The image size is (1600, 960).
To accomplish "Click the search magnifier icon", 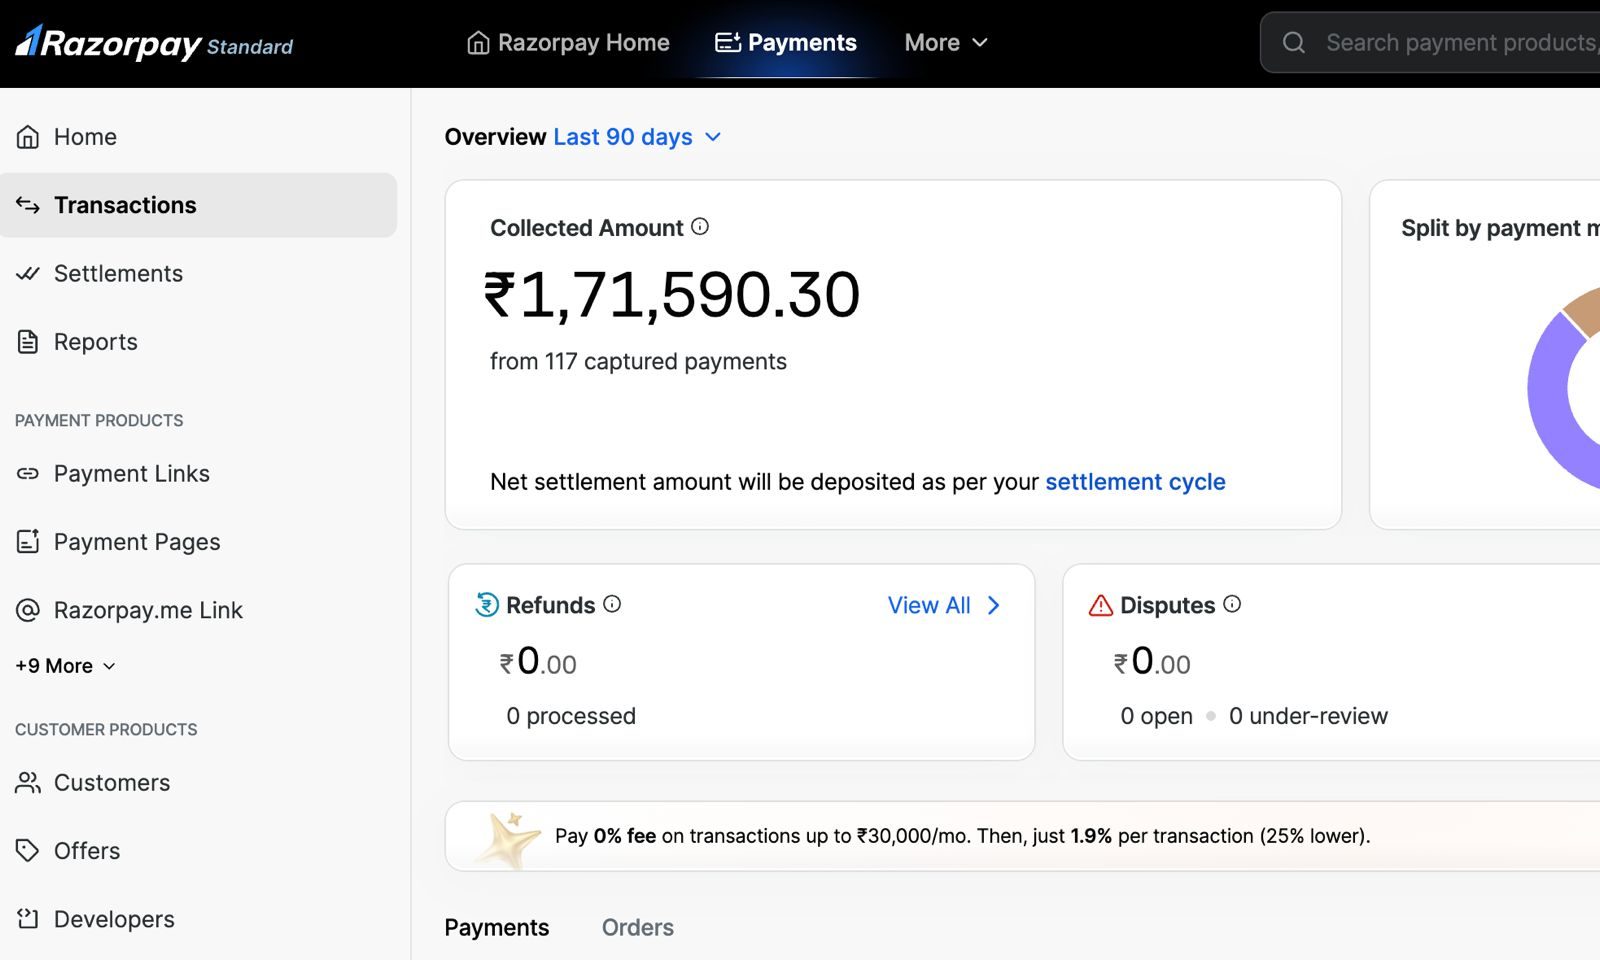I will pyautogui.click(x=1294, y=43).
